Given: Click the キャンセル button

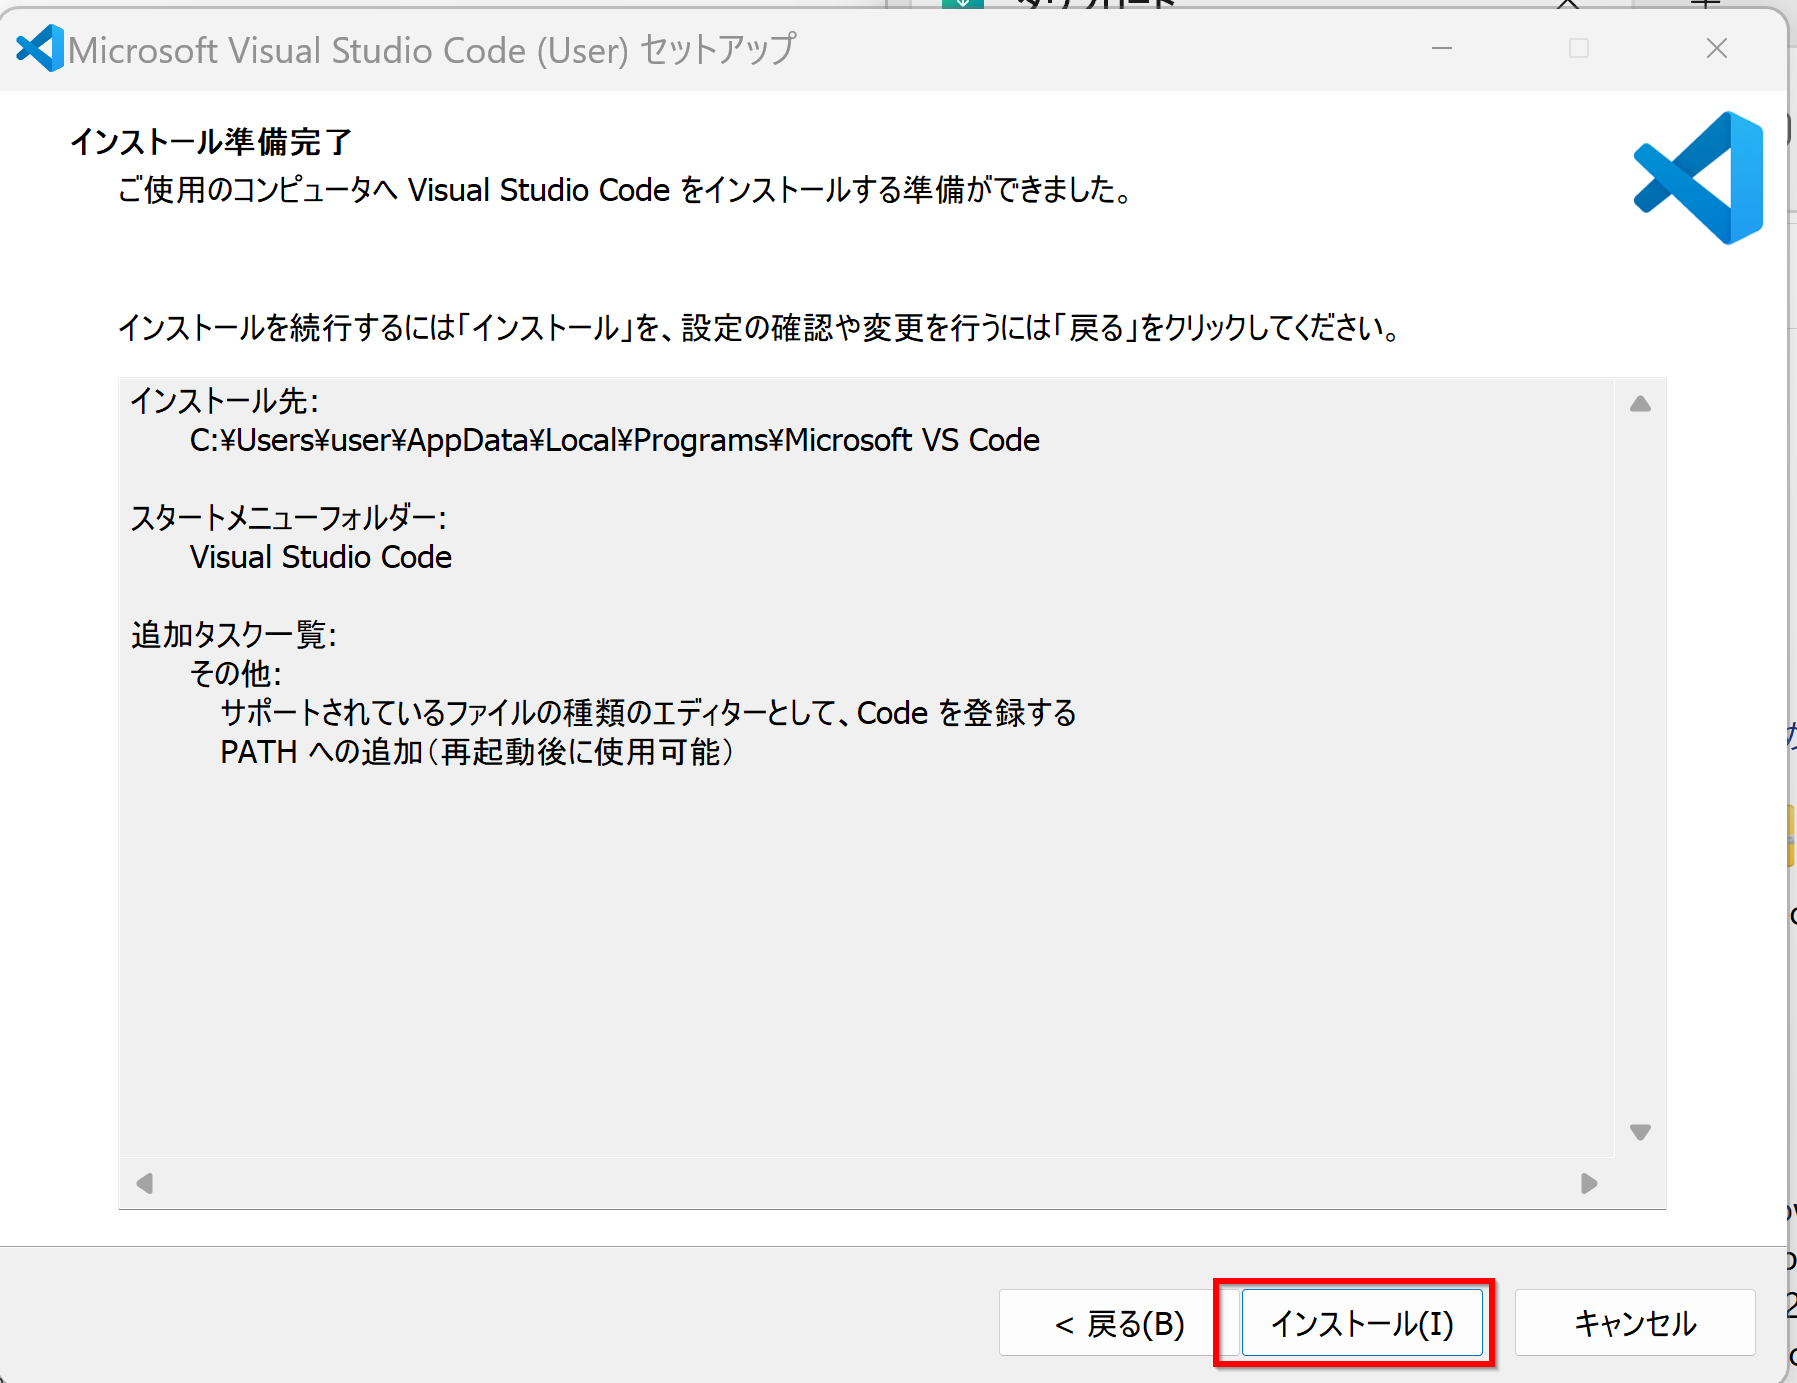Looking at the screenshot, I should point(1635,1323).
